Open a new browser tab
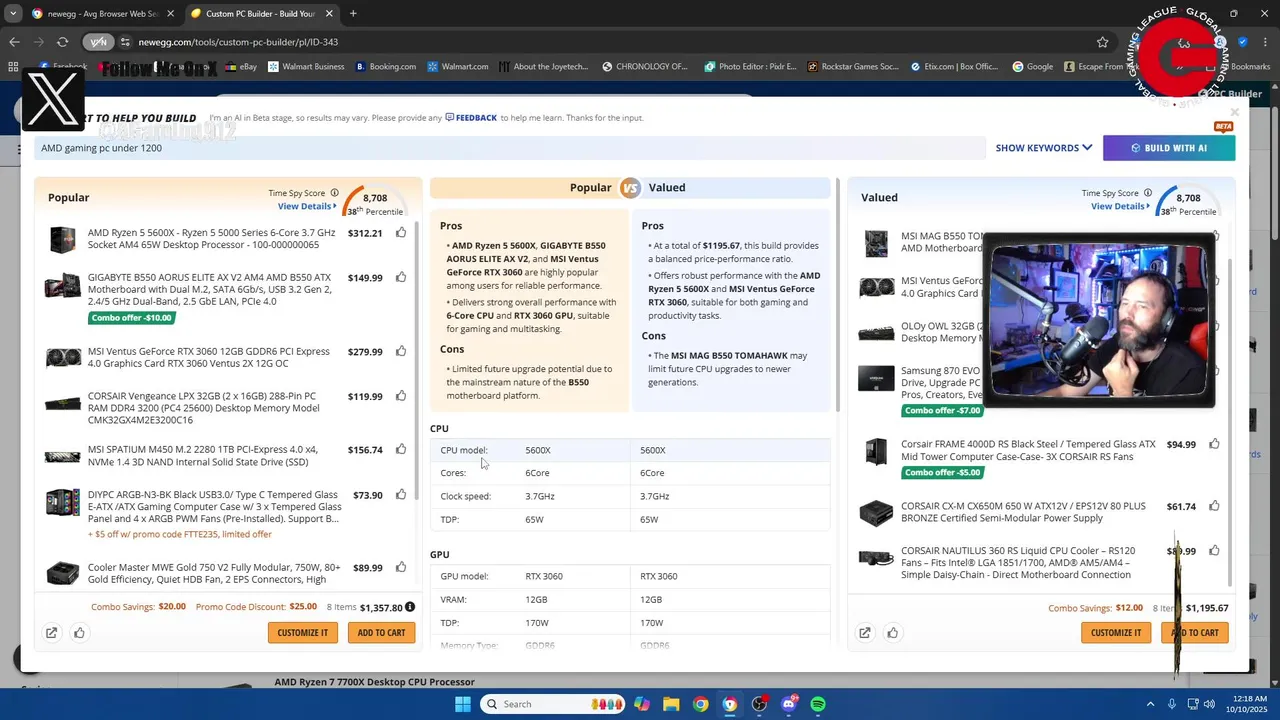This screenshot has width=1280, height=720. coord(353,14)
